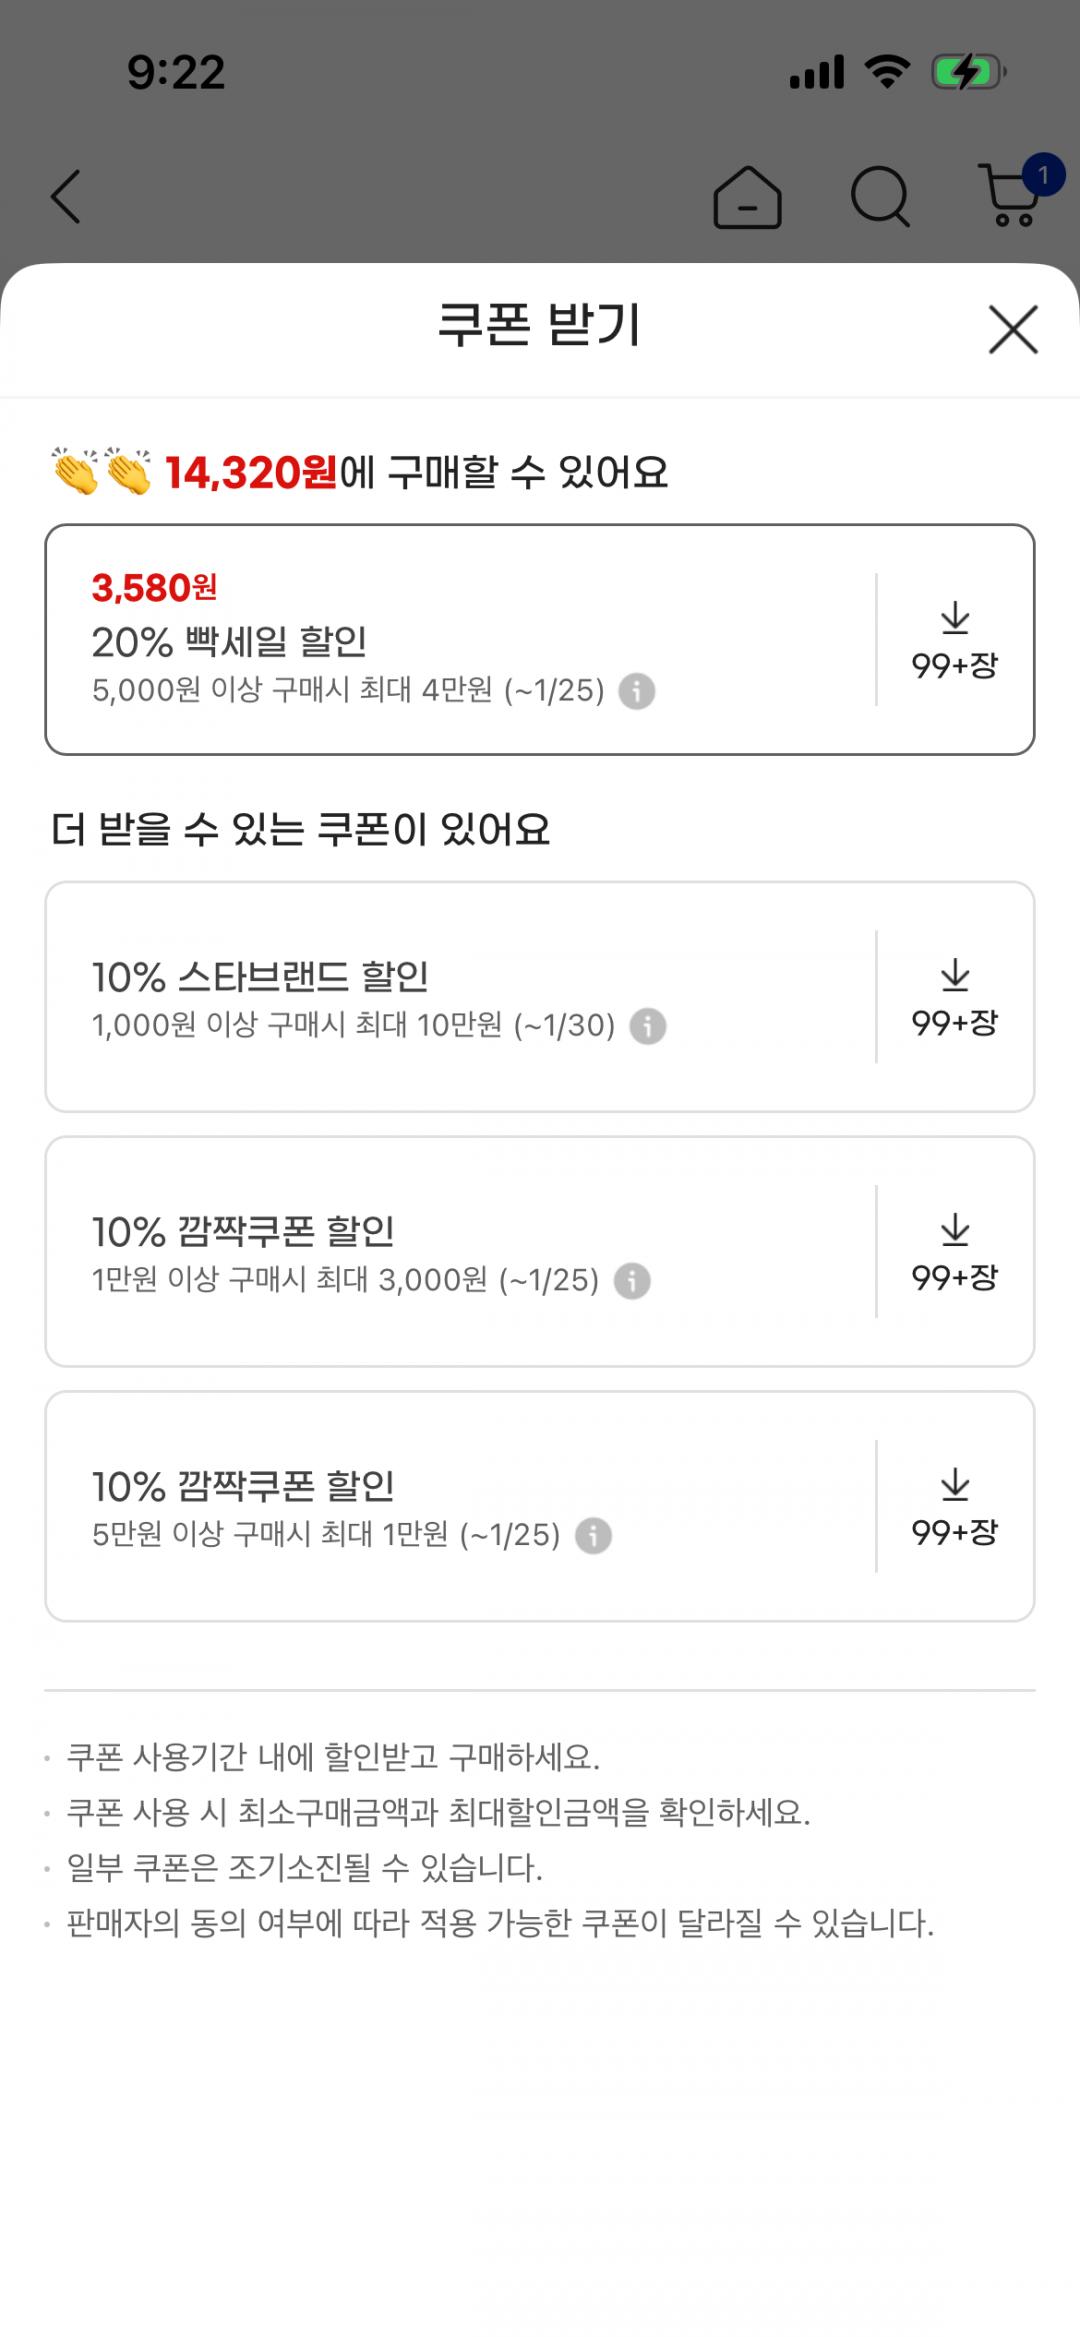Tap the cart badge showing 1
1080x2337 pixels.
click(x=1043, y=176)
